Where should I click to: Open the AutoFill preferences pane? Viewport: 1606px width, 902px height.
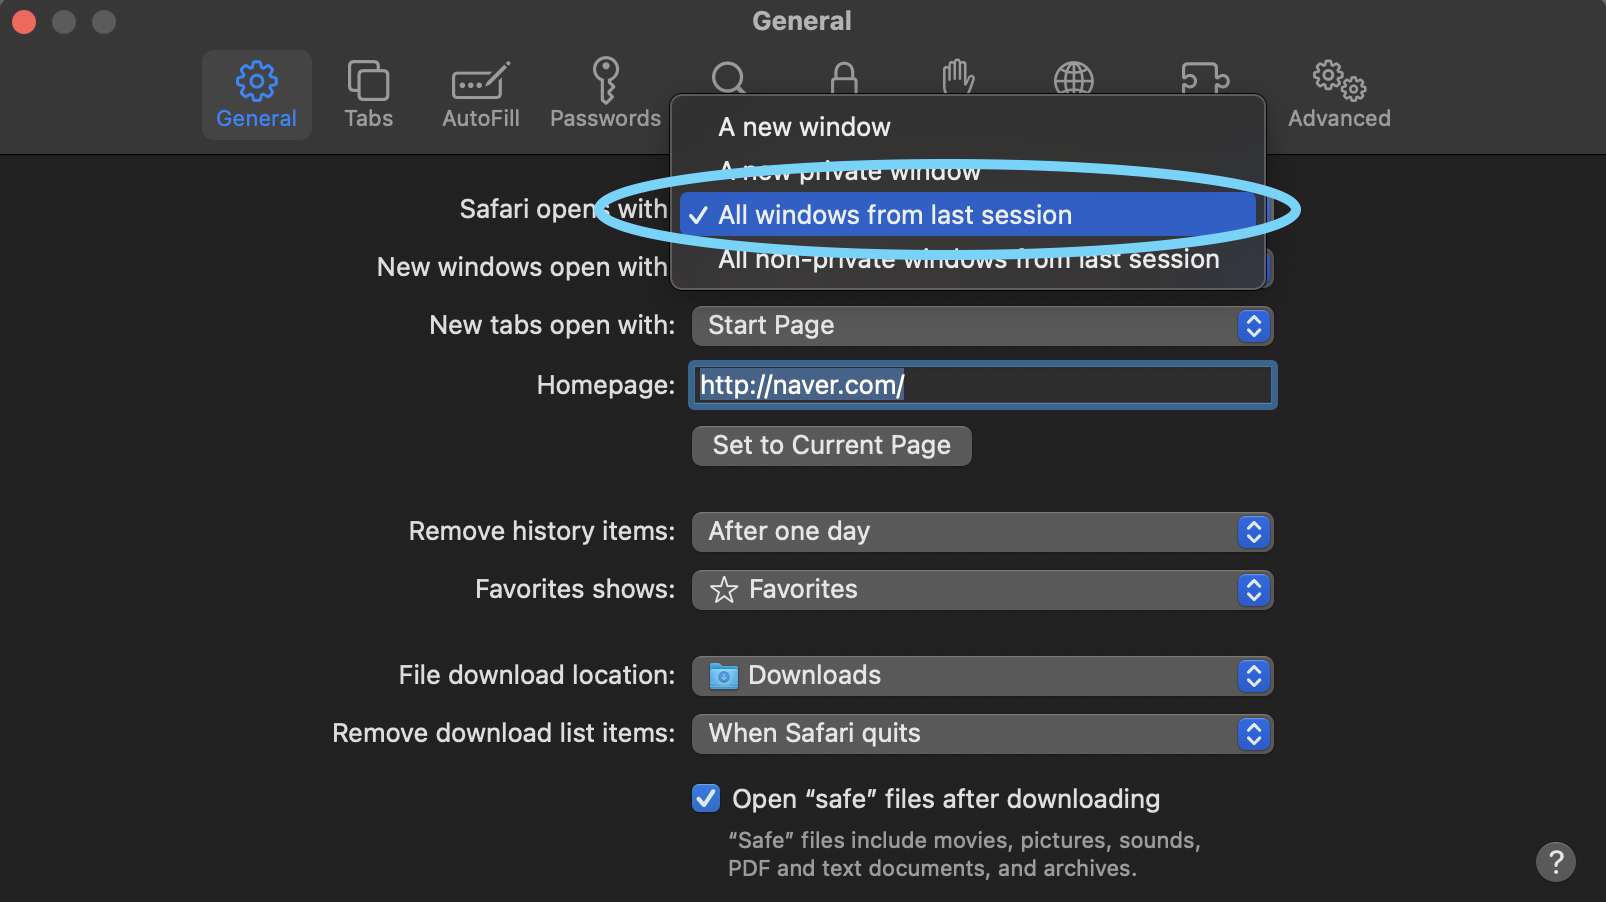480,95
